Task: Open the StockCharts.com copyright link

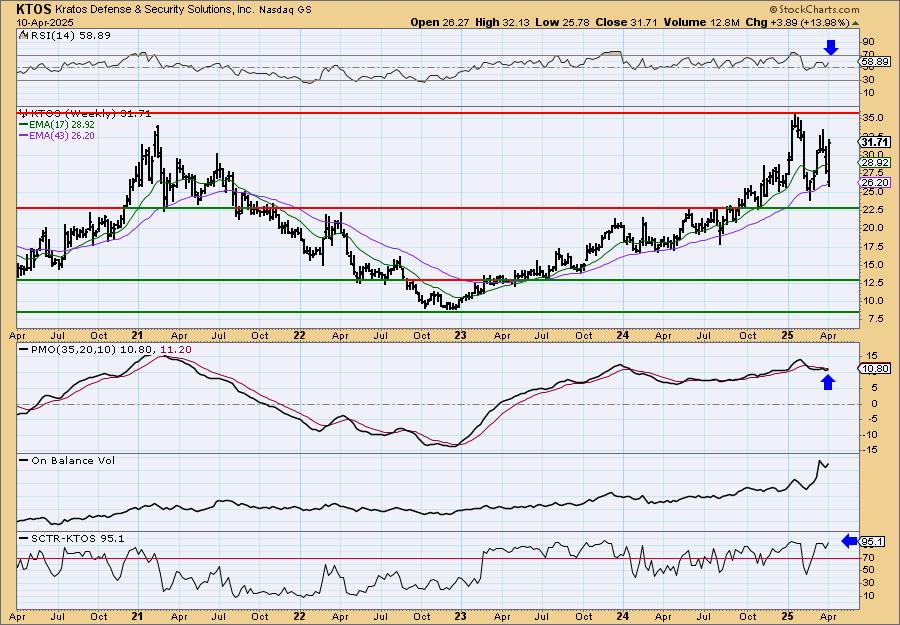Action: [814, 9]
